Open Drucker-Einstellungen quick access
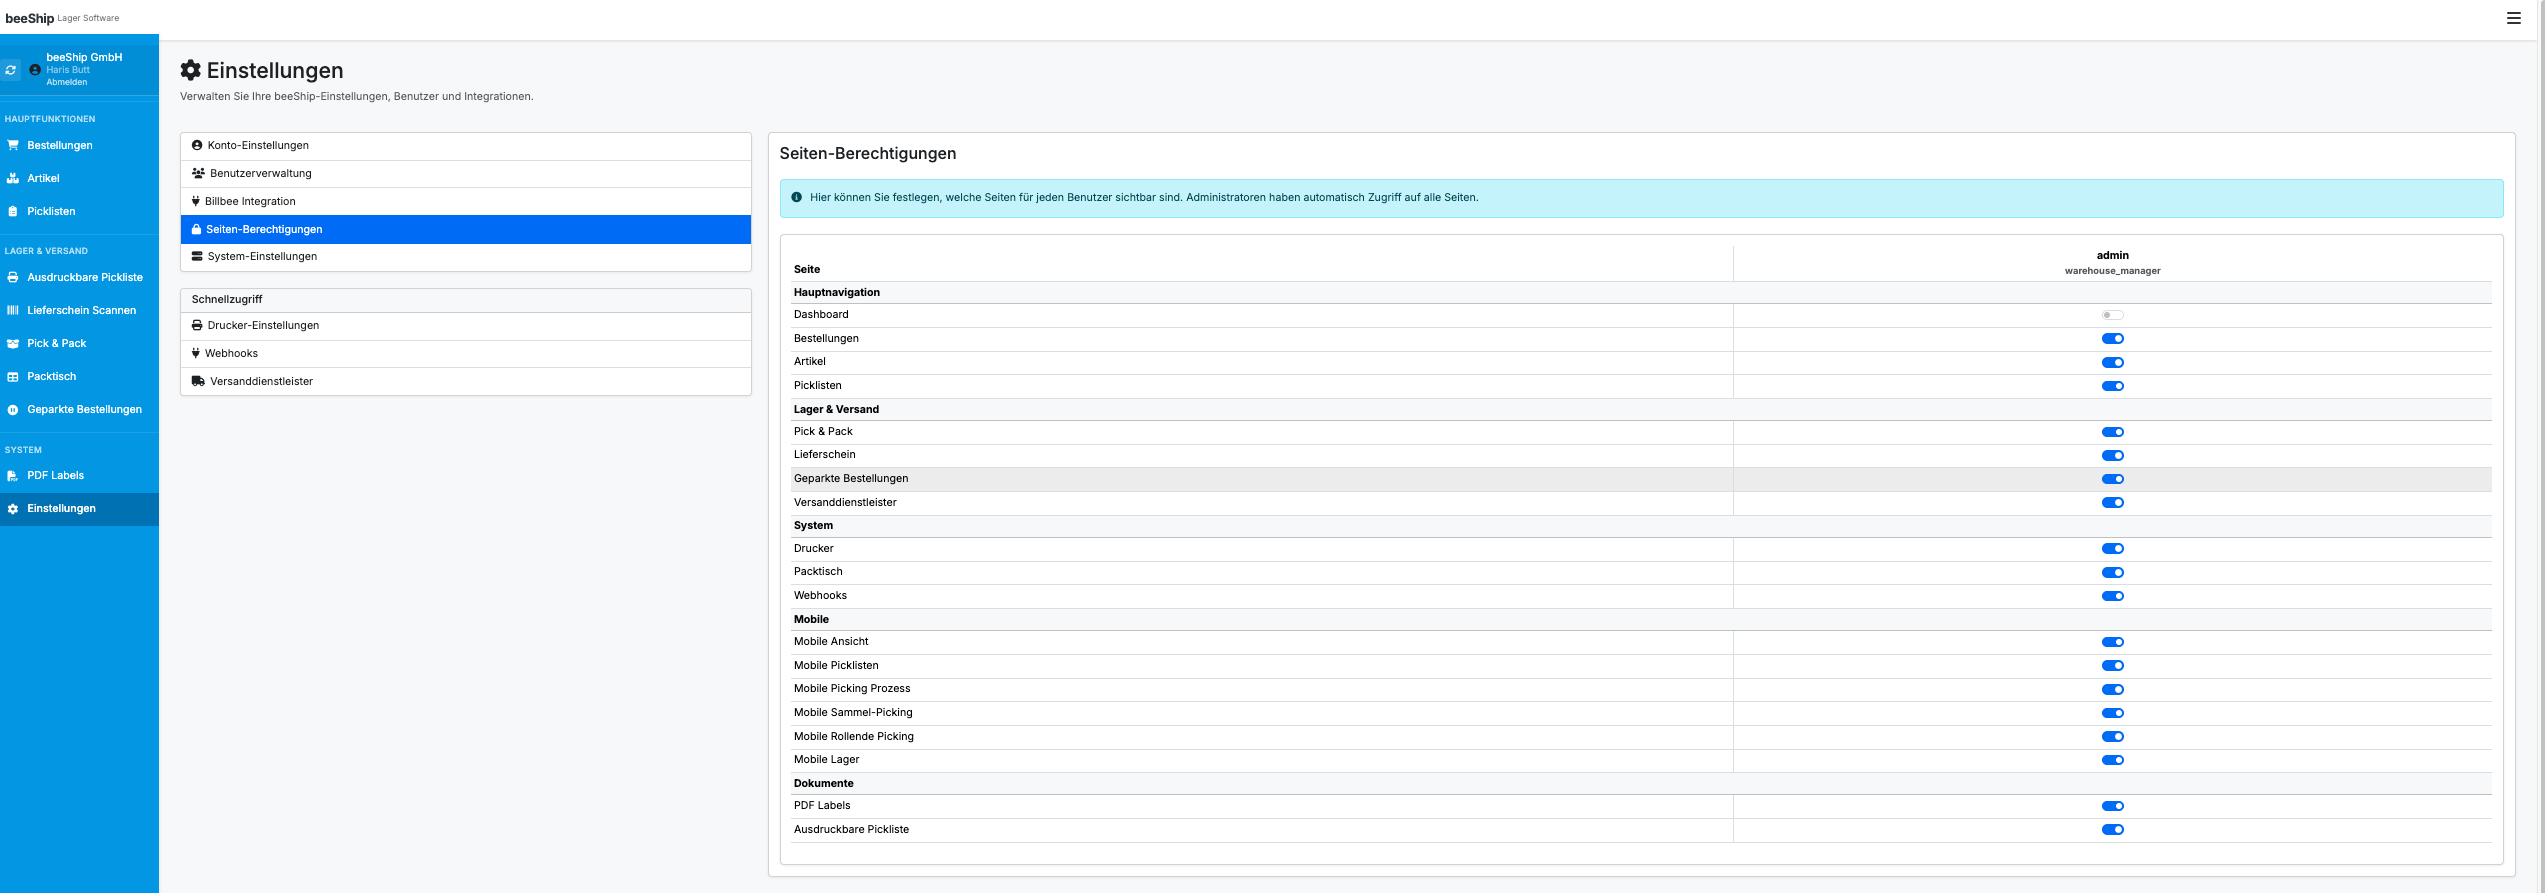The image size is (2545, 893). [466, 326]
